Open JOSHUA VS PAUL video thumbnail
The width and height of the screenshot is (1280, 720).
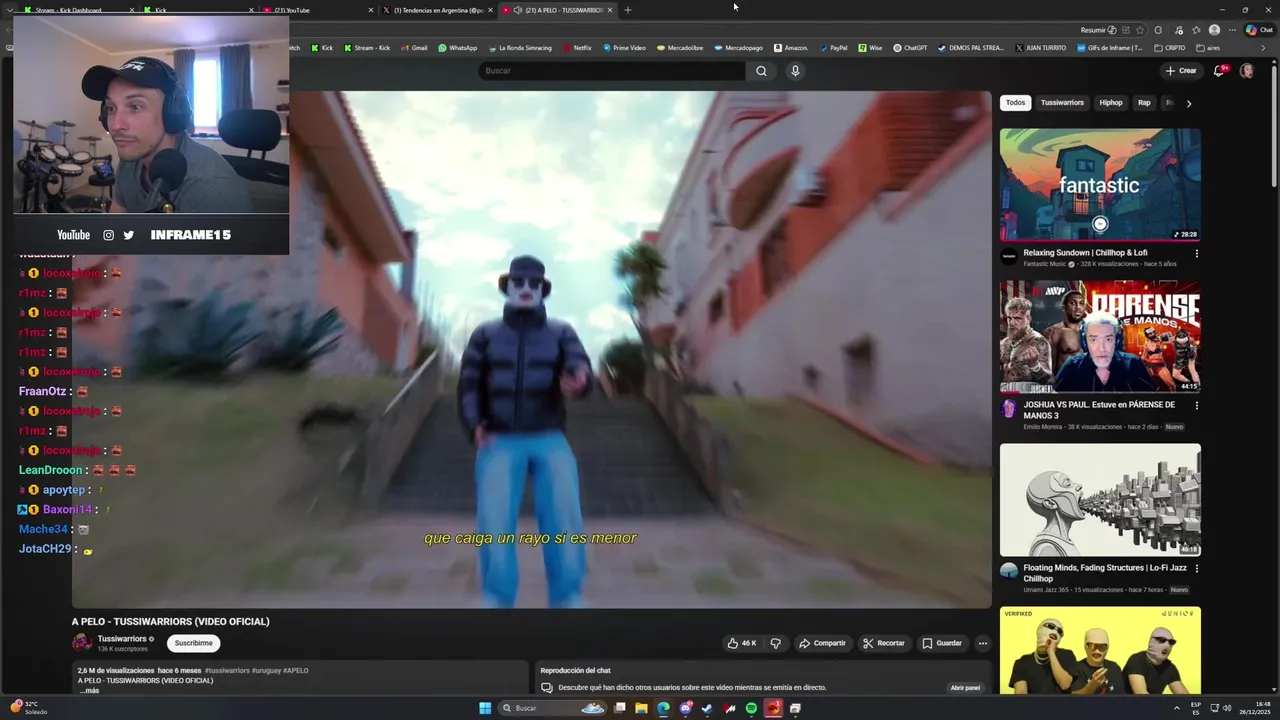click(1100, 337)
